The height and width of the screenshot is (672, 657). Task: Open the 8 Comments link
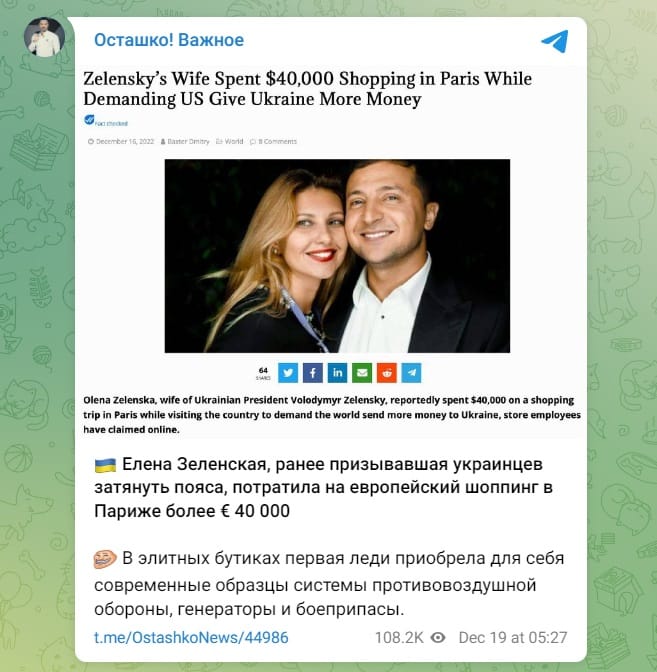click(273, 141)
